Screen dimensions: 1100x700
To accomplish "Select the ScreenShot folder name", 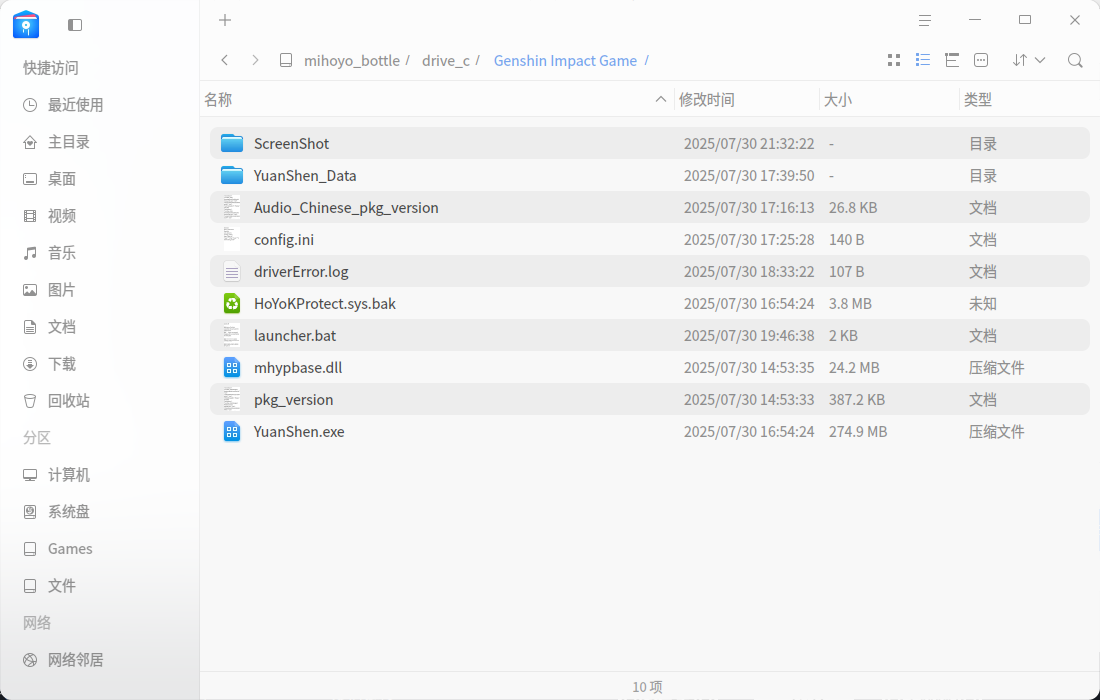I will [x=291, y=144].
